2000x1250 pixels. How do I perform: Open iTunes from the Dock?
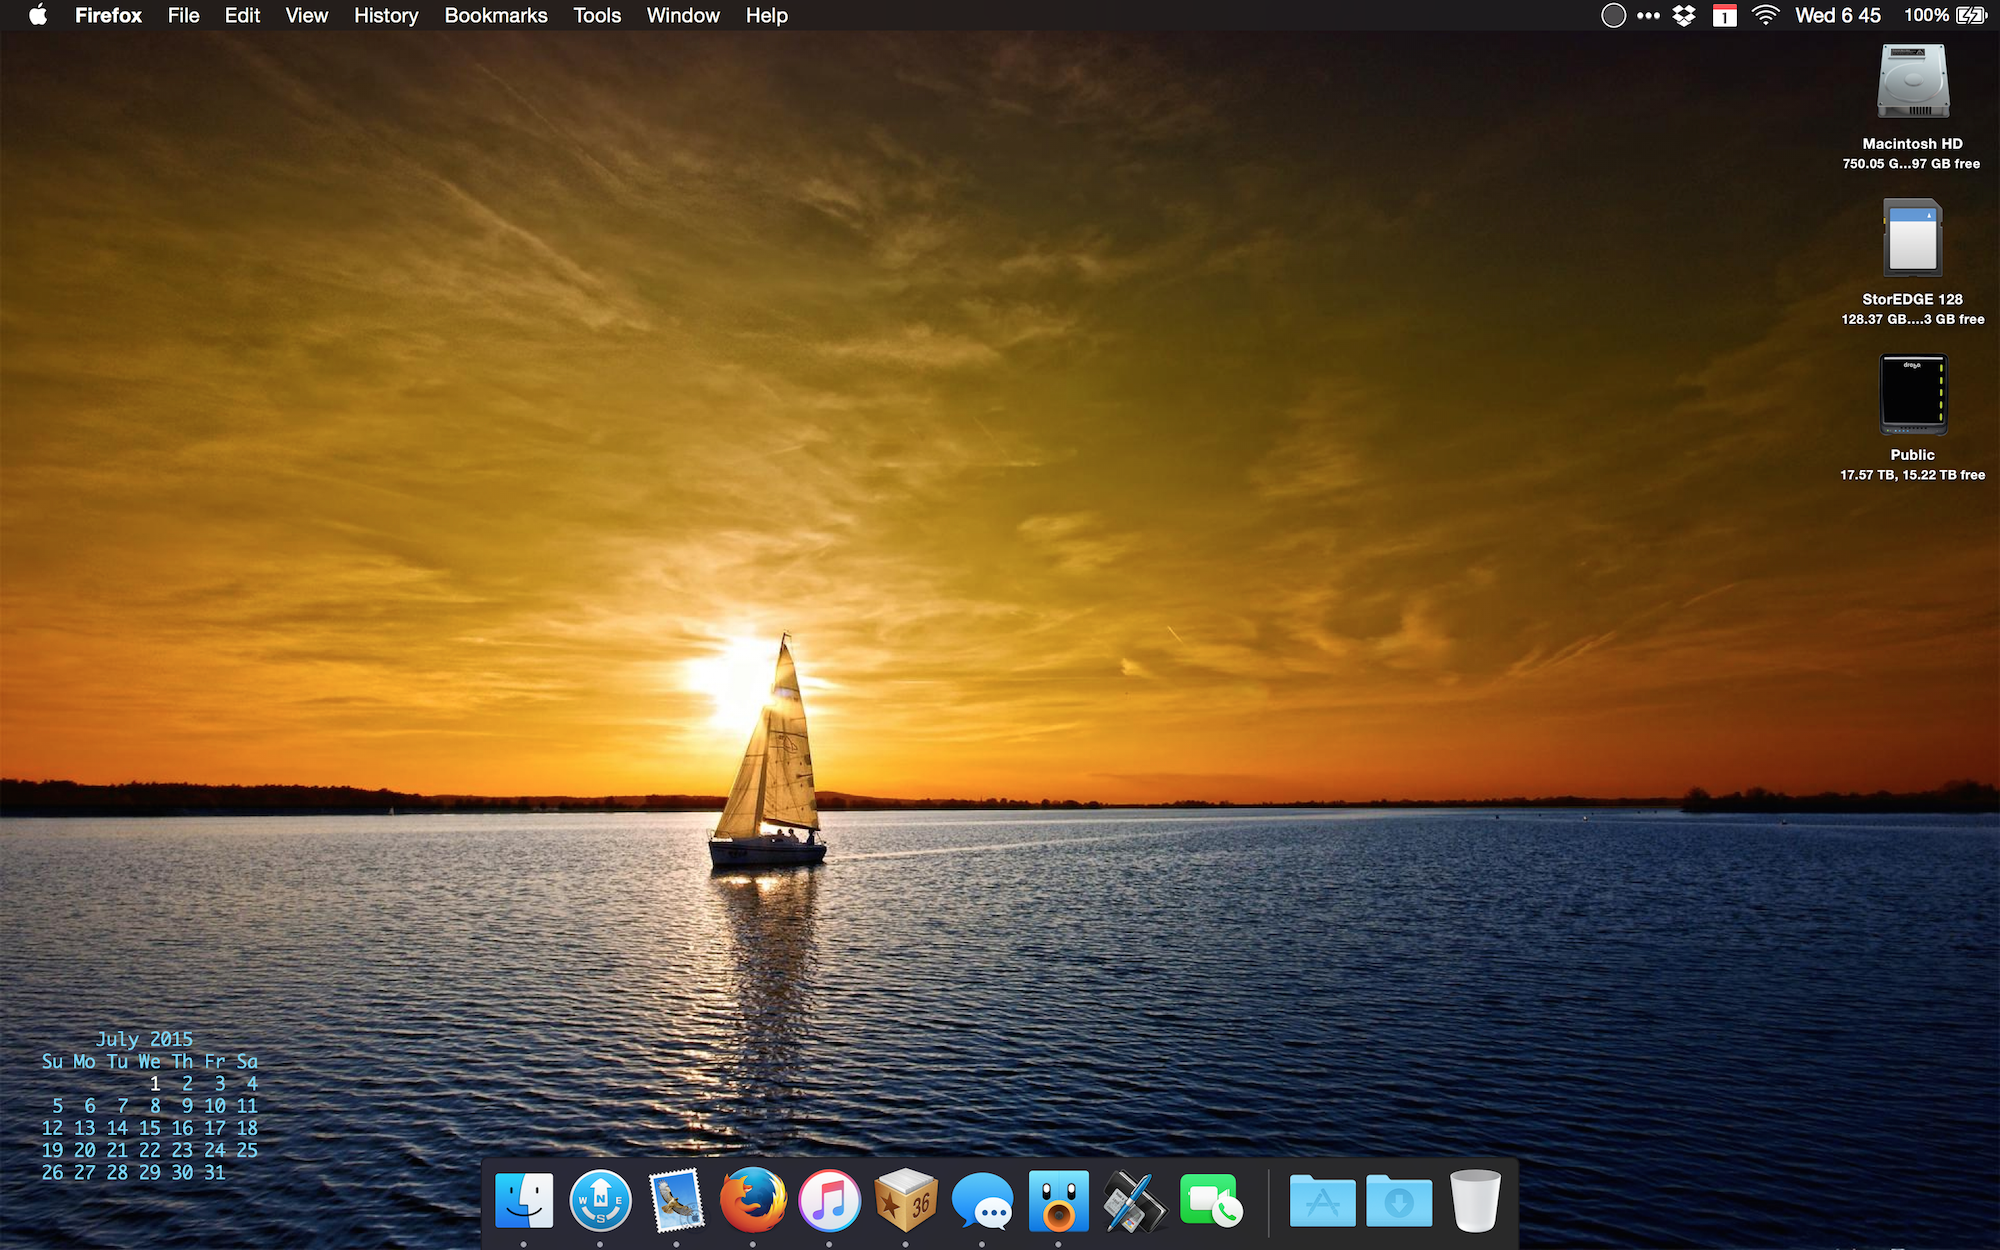829,1200
